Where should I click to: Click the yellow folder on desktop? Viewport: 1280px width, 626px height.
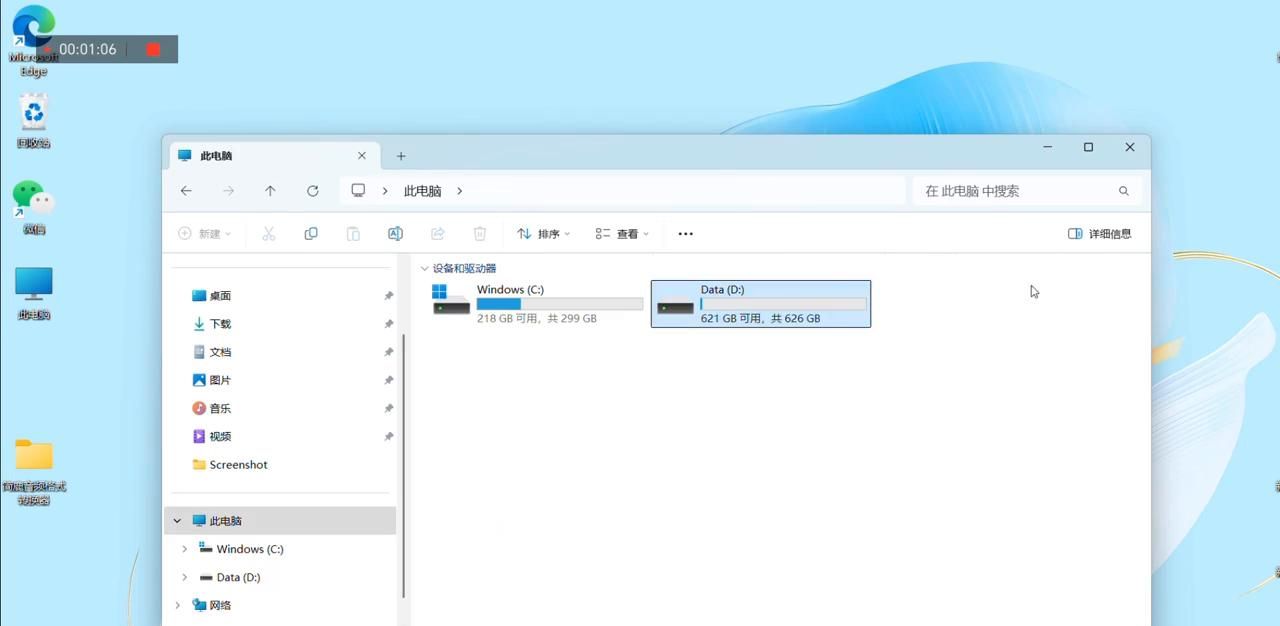pos(34,472)
